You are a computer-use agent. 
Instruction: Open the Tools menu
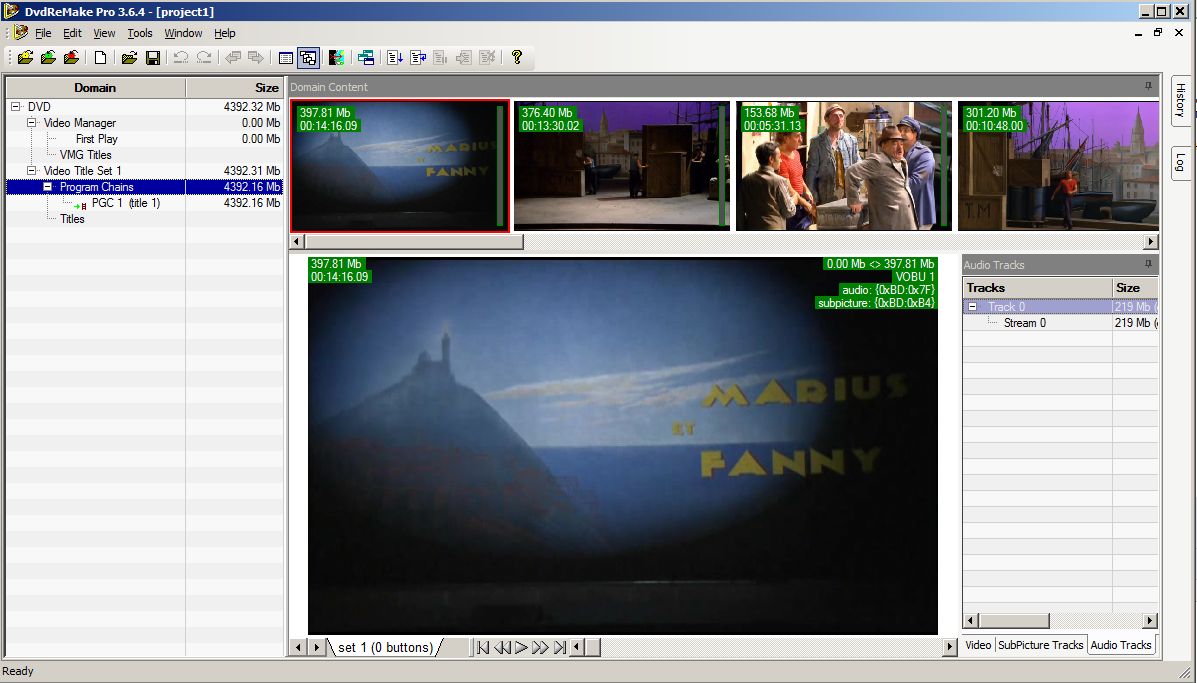[x=140, y=33]
